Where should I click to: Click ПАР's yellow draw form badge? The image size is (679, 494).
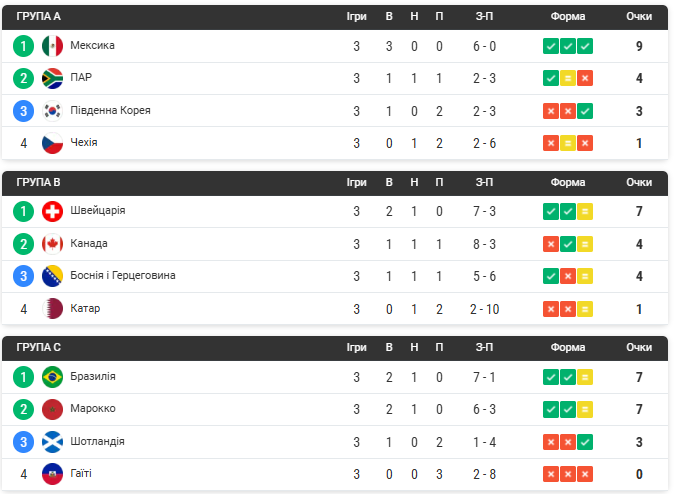tap(568, 78)
